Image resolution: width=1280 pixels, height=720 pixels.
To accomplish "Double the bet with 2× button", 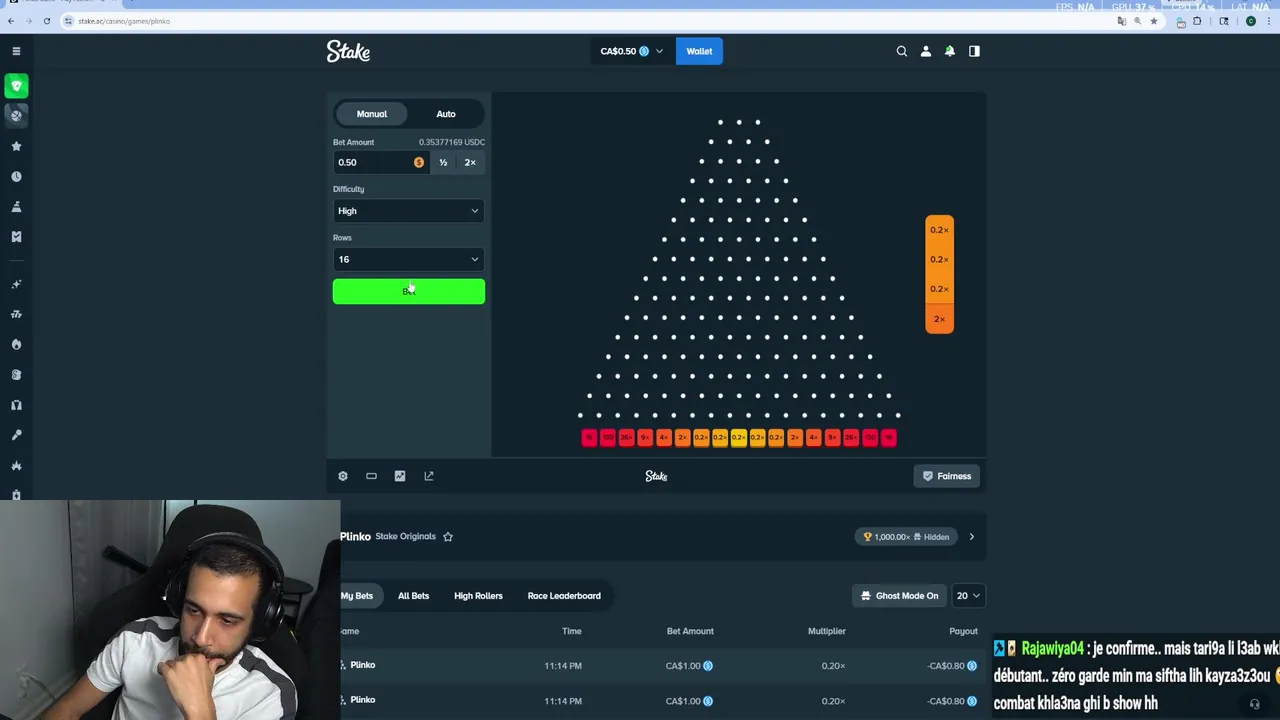I will (x=470, y=162).
